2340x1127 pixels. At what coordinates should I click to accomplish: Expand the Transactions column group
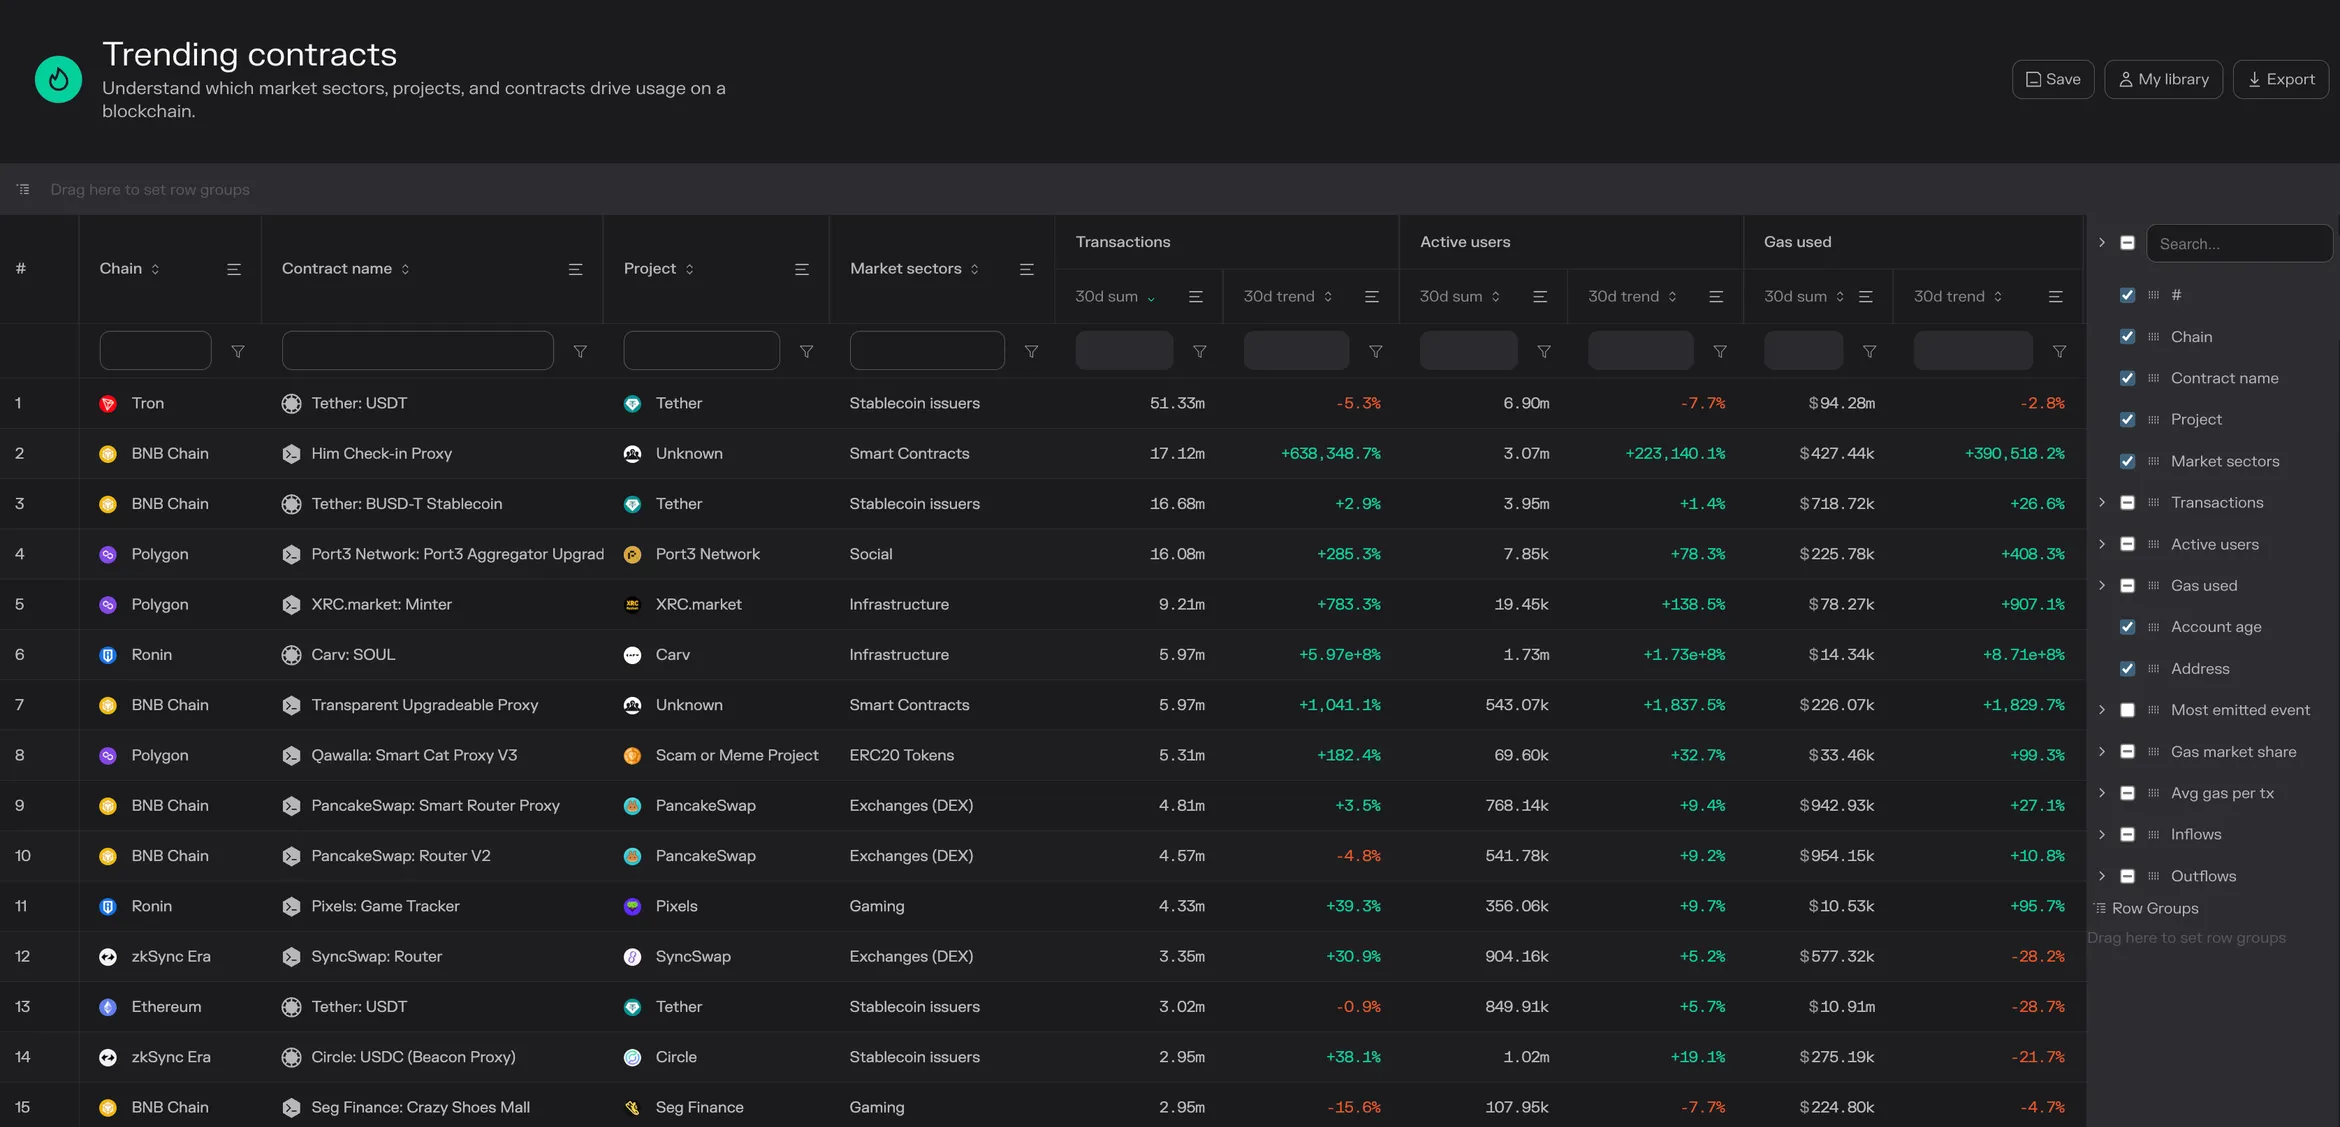pos(2102,502)
